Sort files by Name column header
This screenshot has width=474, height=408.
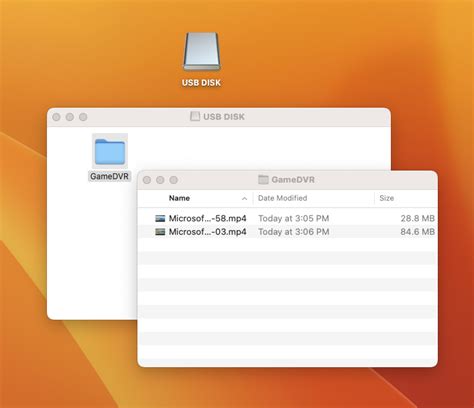click(179, 198)
